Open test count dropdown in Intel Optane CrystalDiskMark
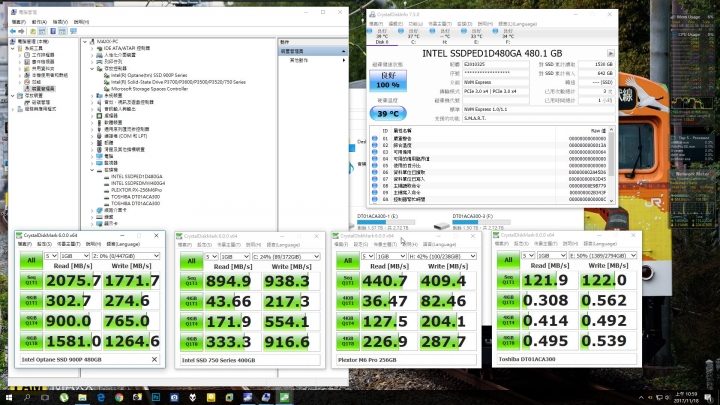This screenshot has height=405, width=720. (51, 256)
